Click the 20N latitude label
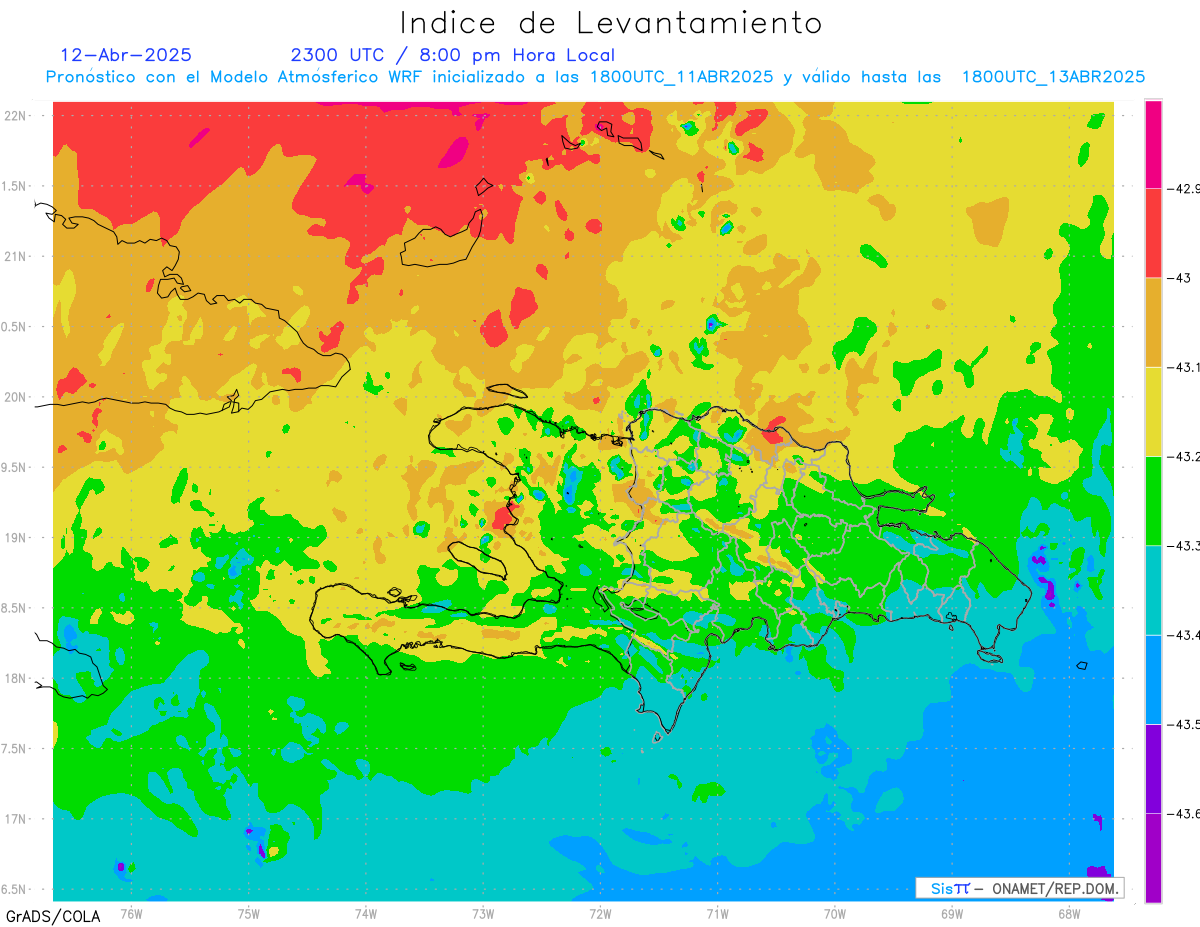The width and height of the screenshot is (1200, 927). 15,397
